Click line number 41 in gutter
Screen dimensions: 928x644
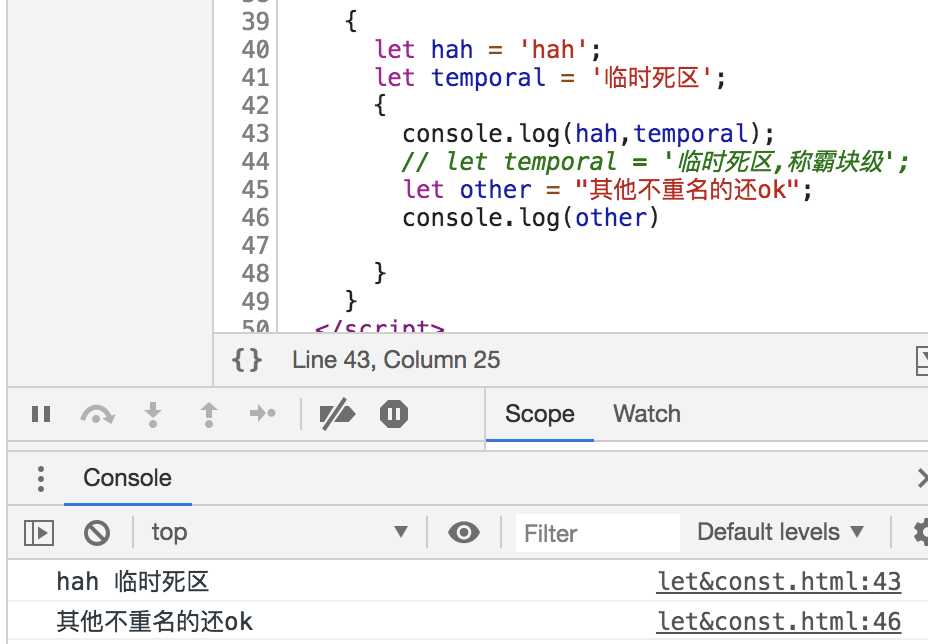[255, 78]
